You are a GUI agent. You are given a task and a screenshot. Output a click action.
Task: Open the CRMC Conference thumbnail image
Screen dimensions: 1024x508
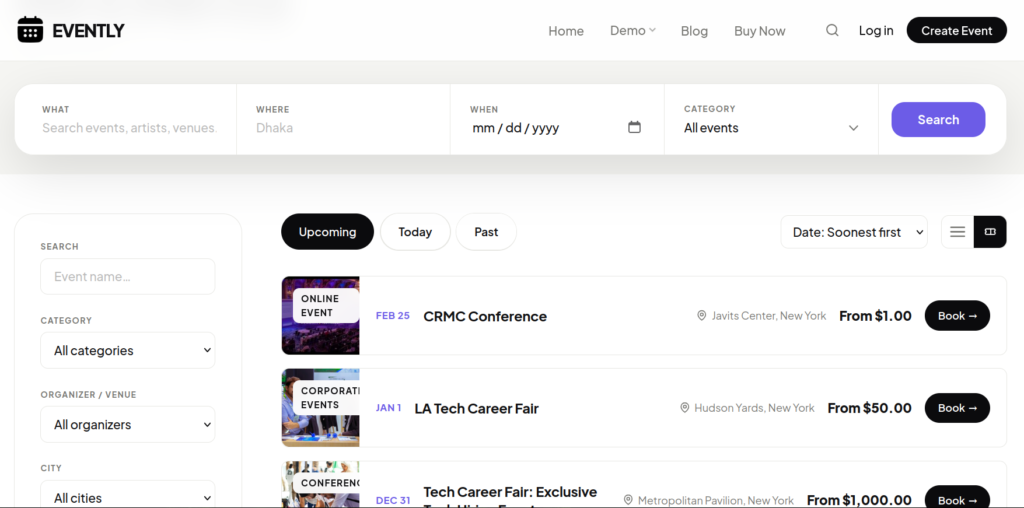click(x=321, y=315)
